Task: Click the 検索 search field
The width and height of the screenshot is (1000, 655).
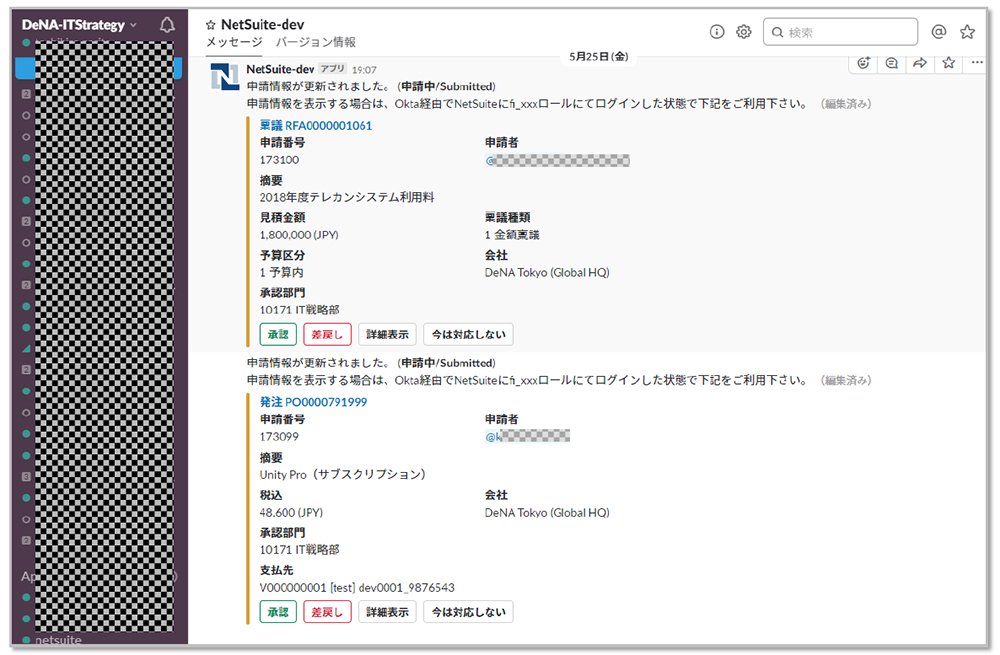Action: coord(840,32)
